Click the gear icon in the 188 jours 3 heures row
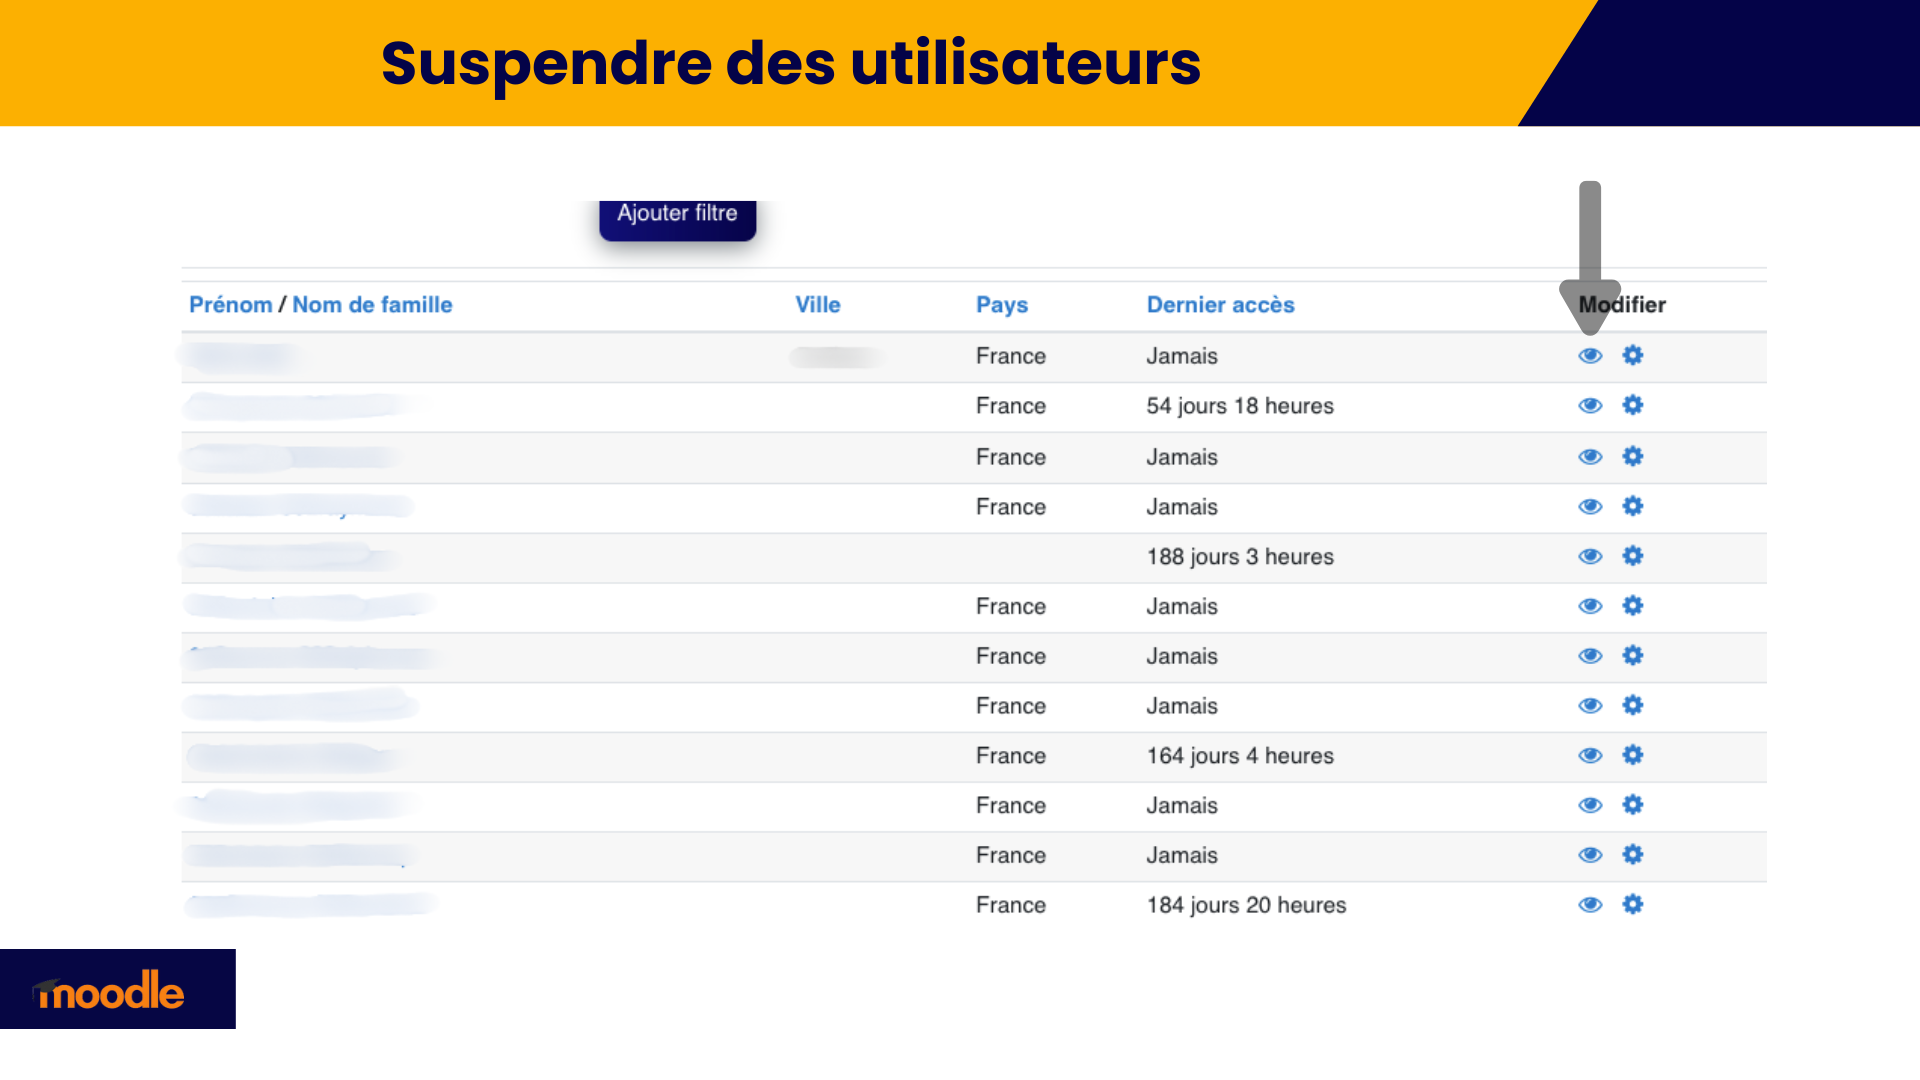Viewport: 1920px width, 1080px height. (x=1633, y=556)
